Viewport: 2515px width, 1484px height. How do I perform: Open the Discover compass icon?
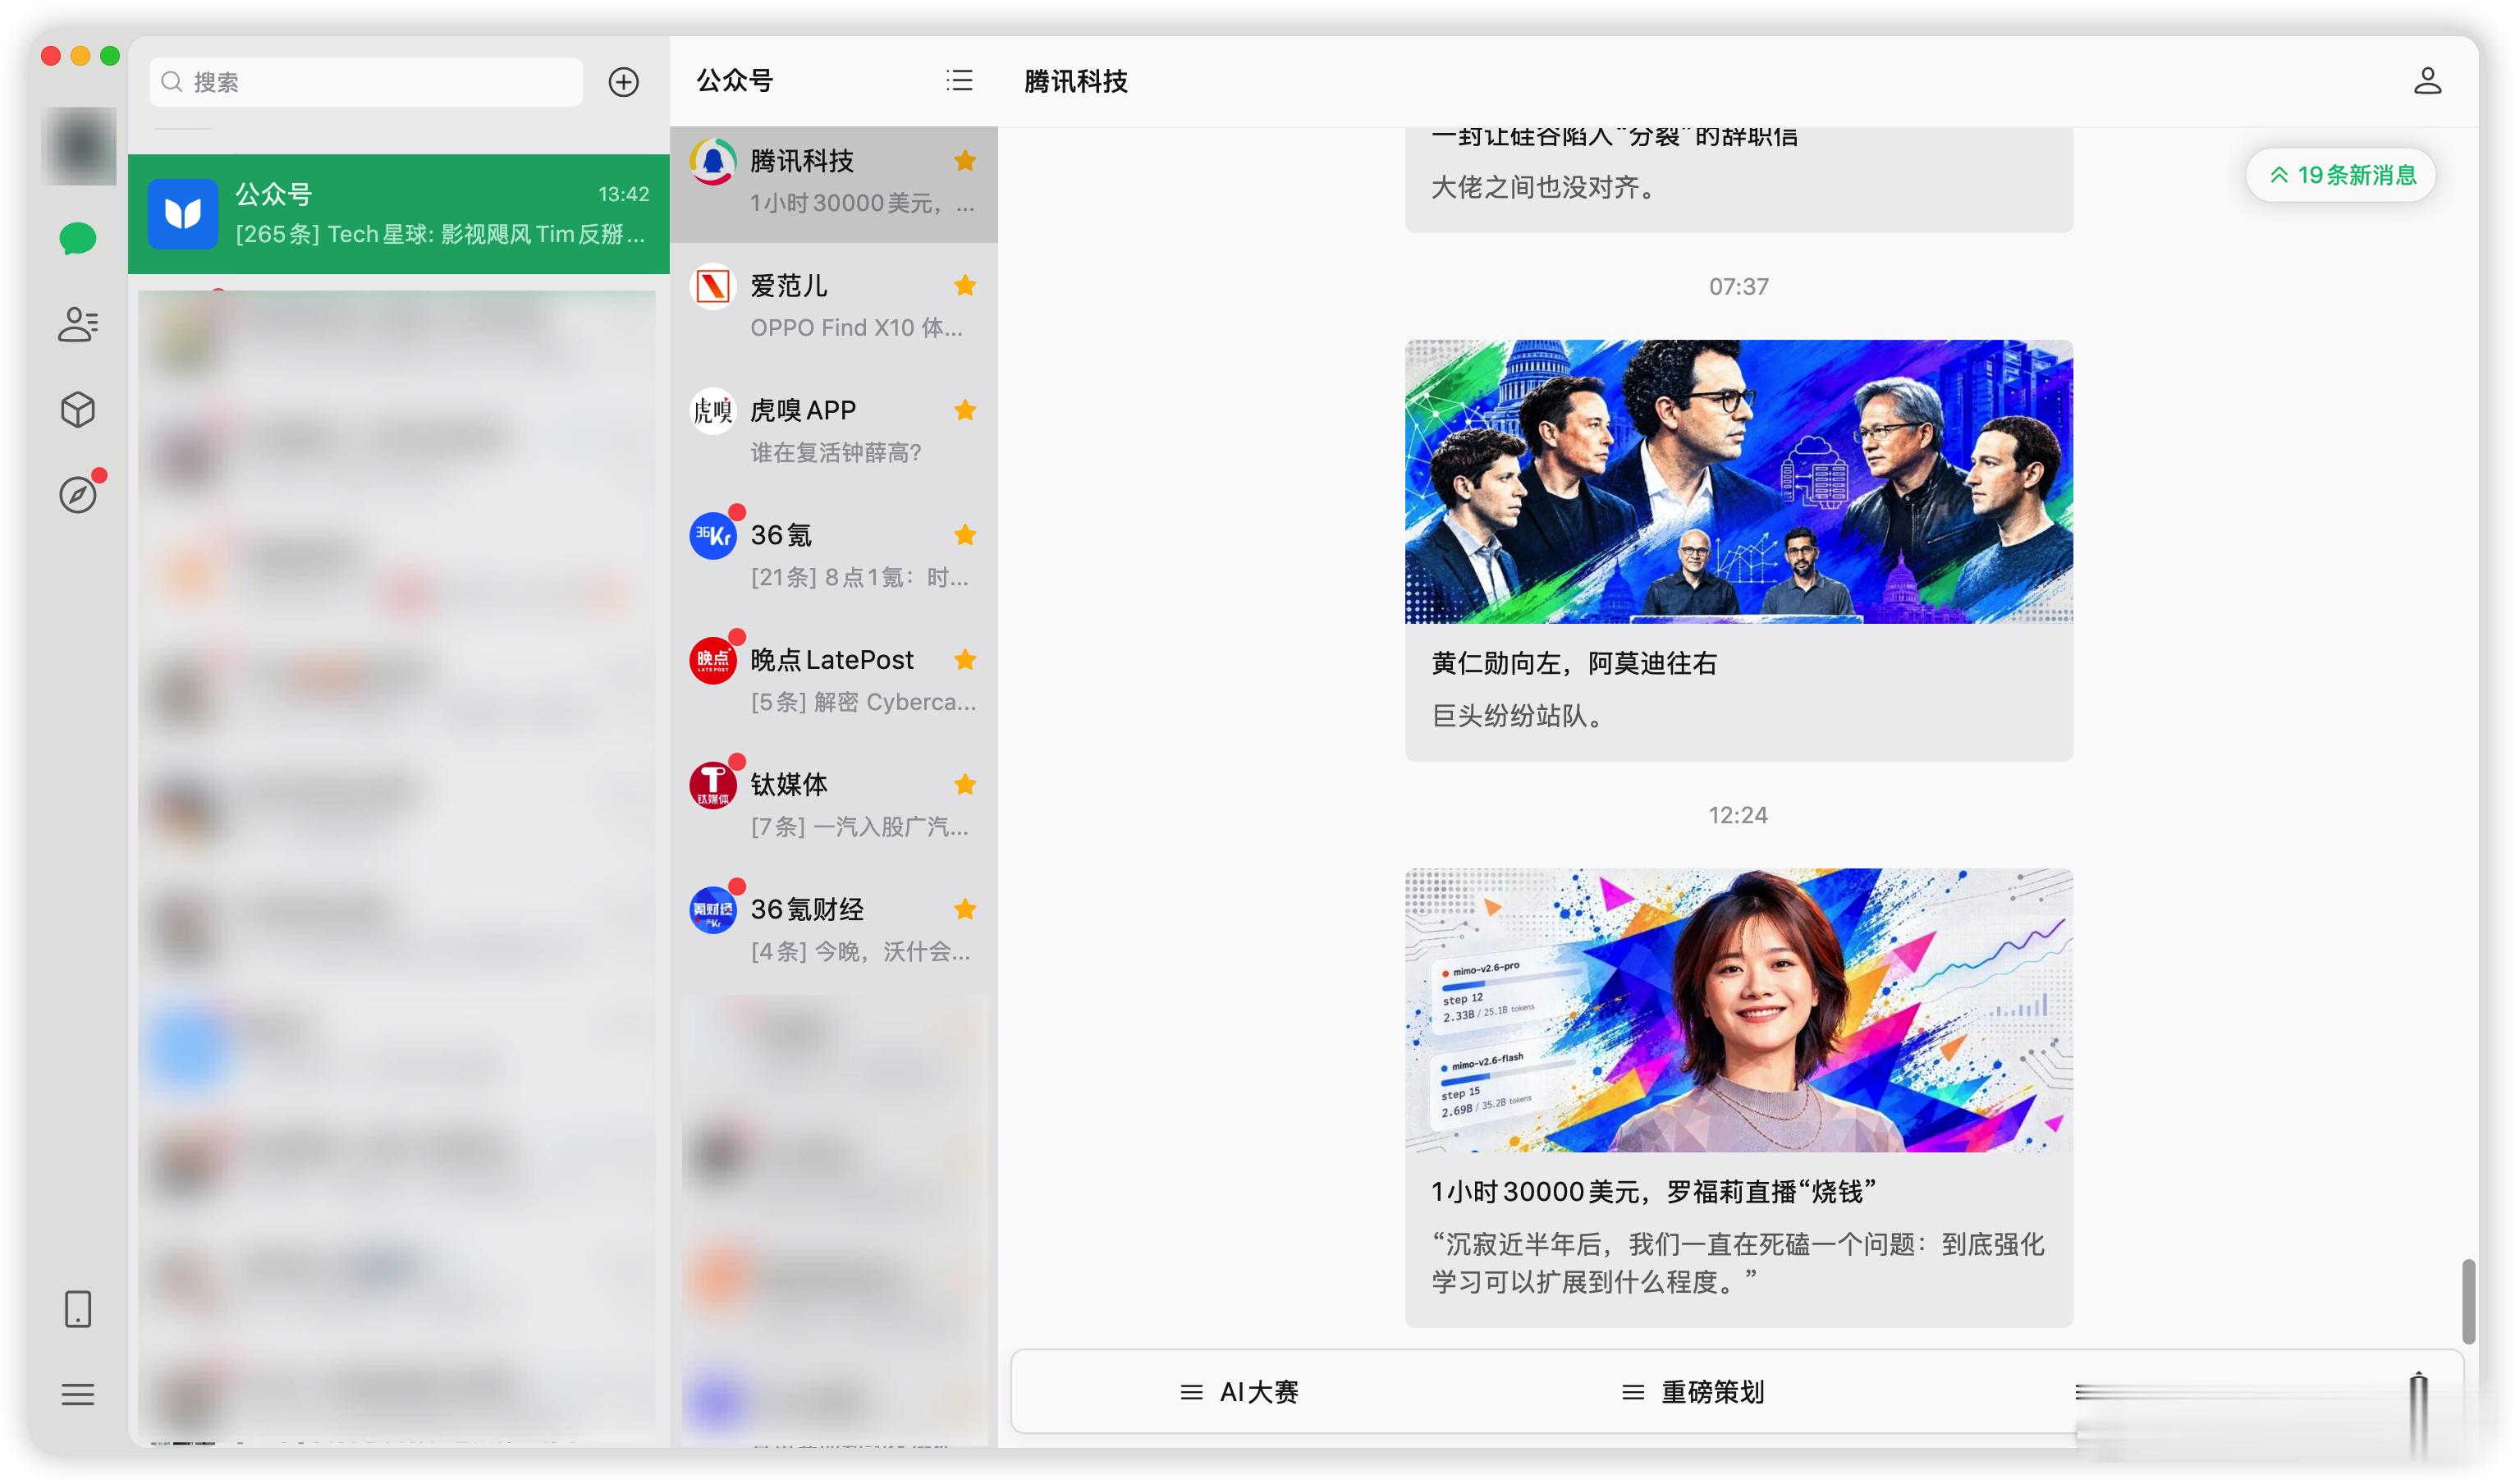coord(78,495)
